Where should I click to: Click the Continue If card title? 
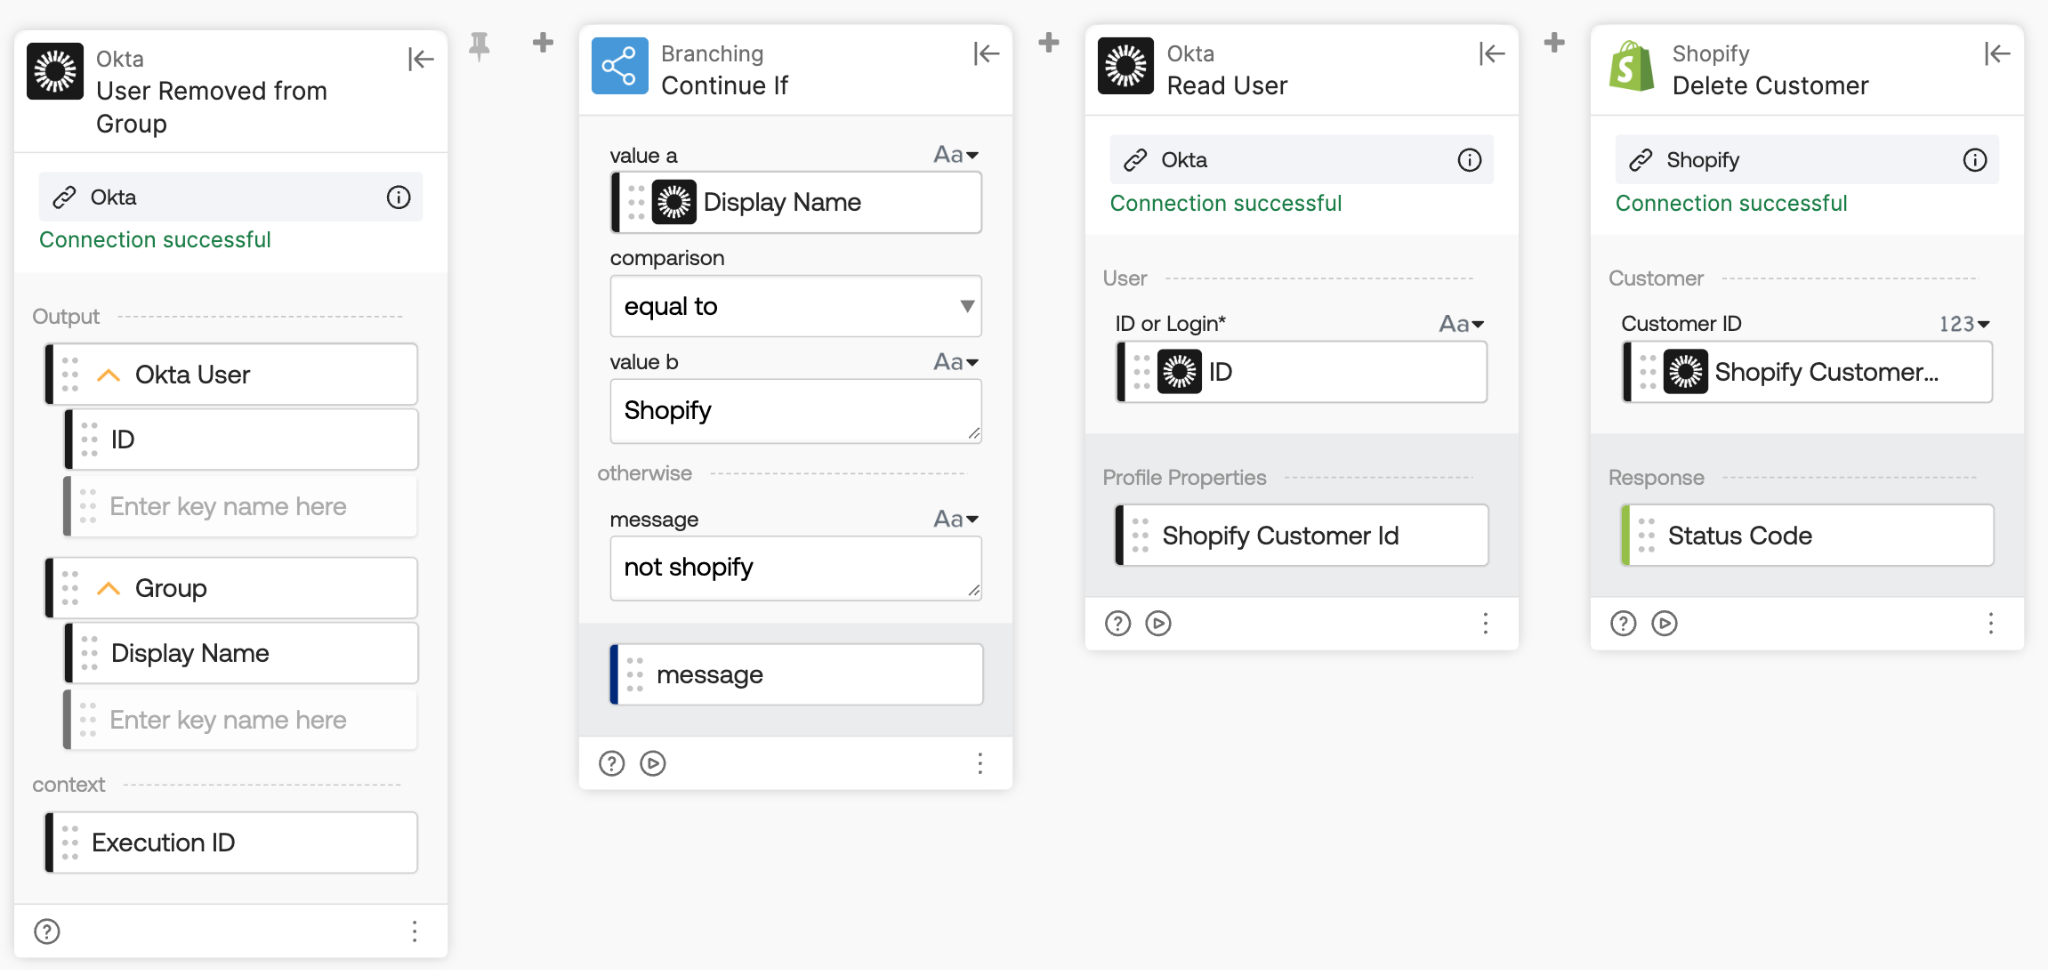(724, 86)
